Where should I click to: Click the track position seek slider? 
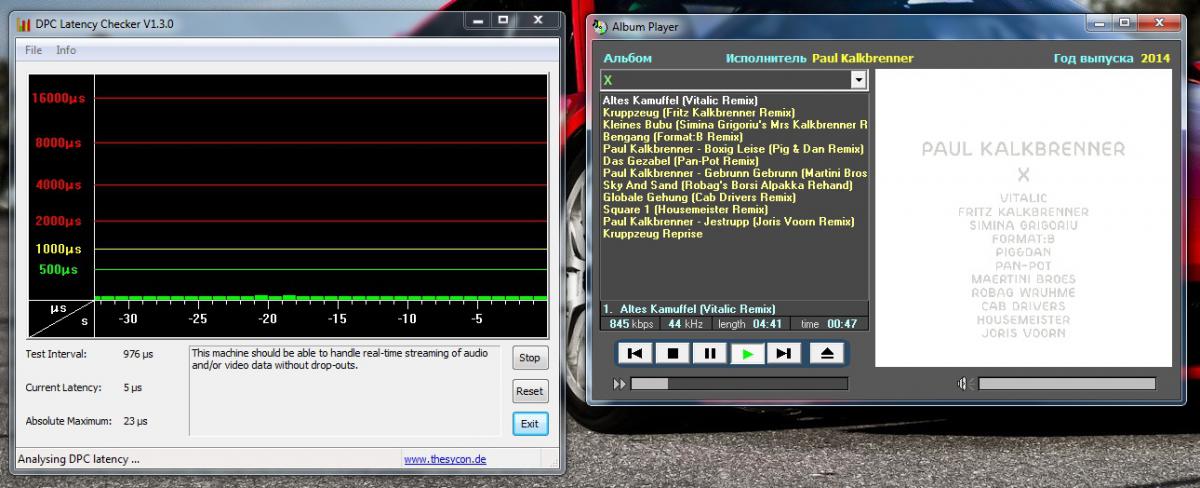(x=739, y=383)
